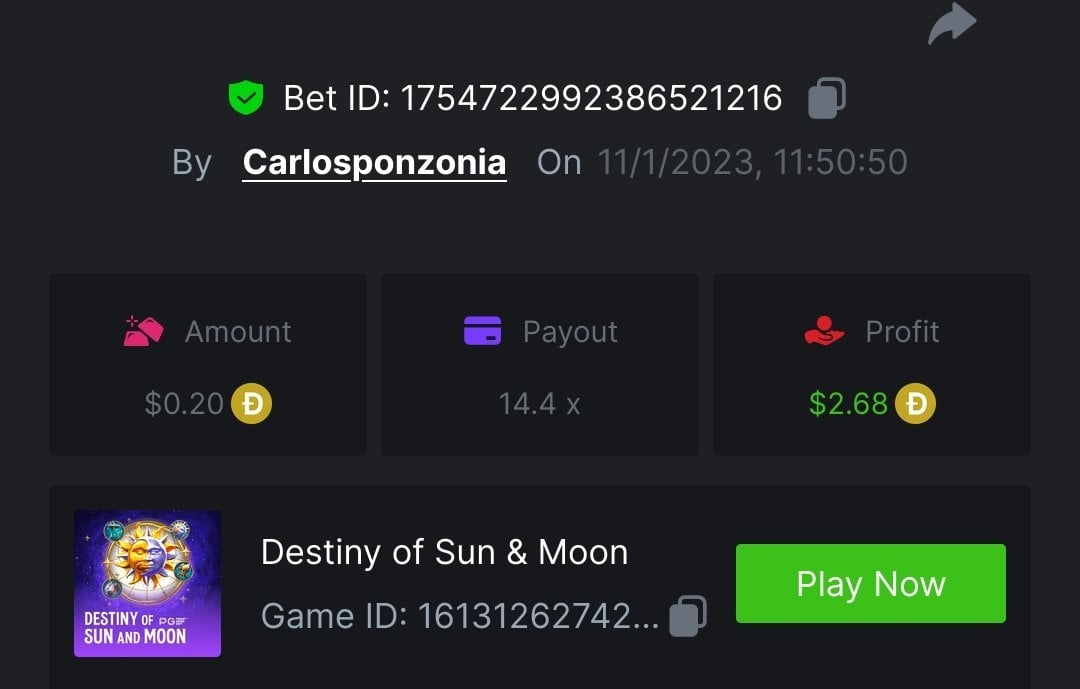Click the Dogecoin icon beside $0.20
1080x689 pixels.
[251, 403]
